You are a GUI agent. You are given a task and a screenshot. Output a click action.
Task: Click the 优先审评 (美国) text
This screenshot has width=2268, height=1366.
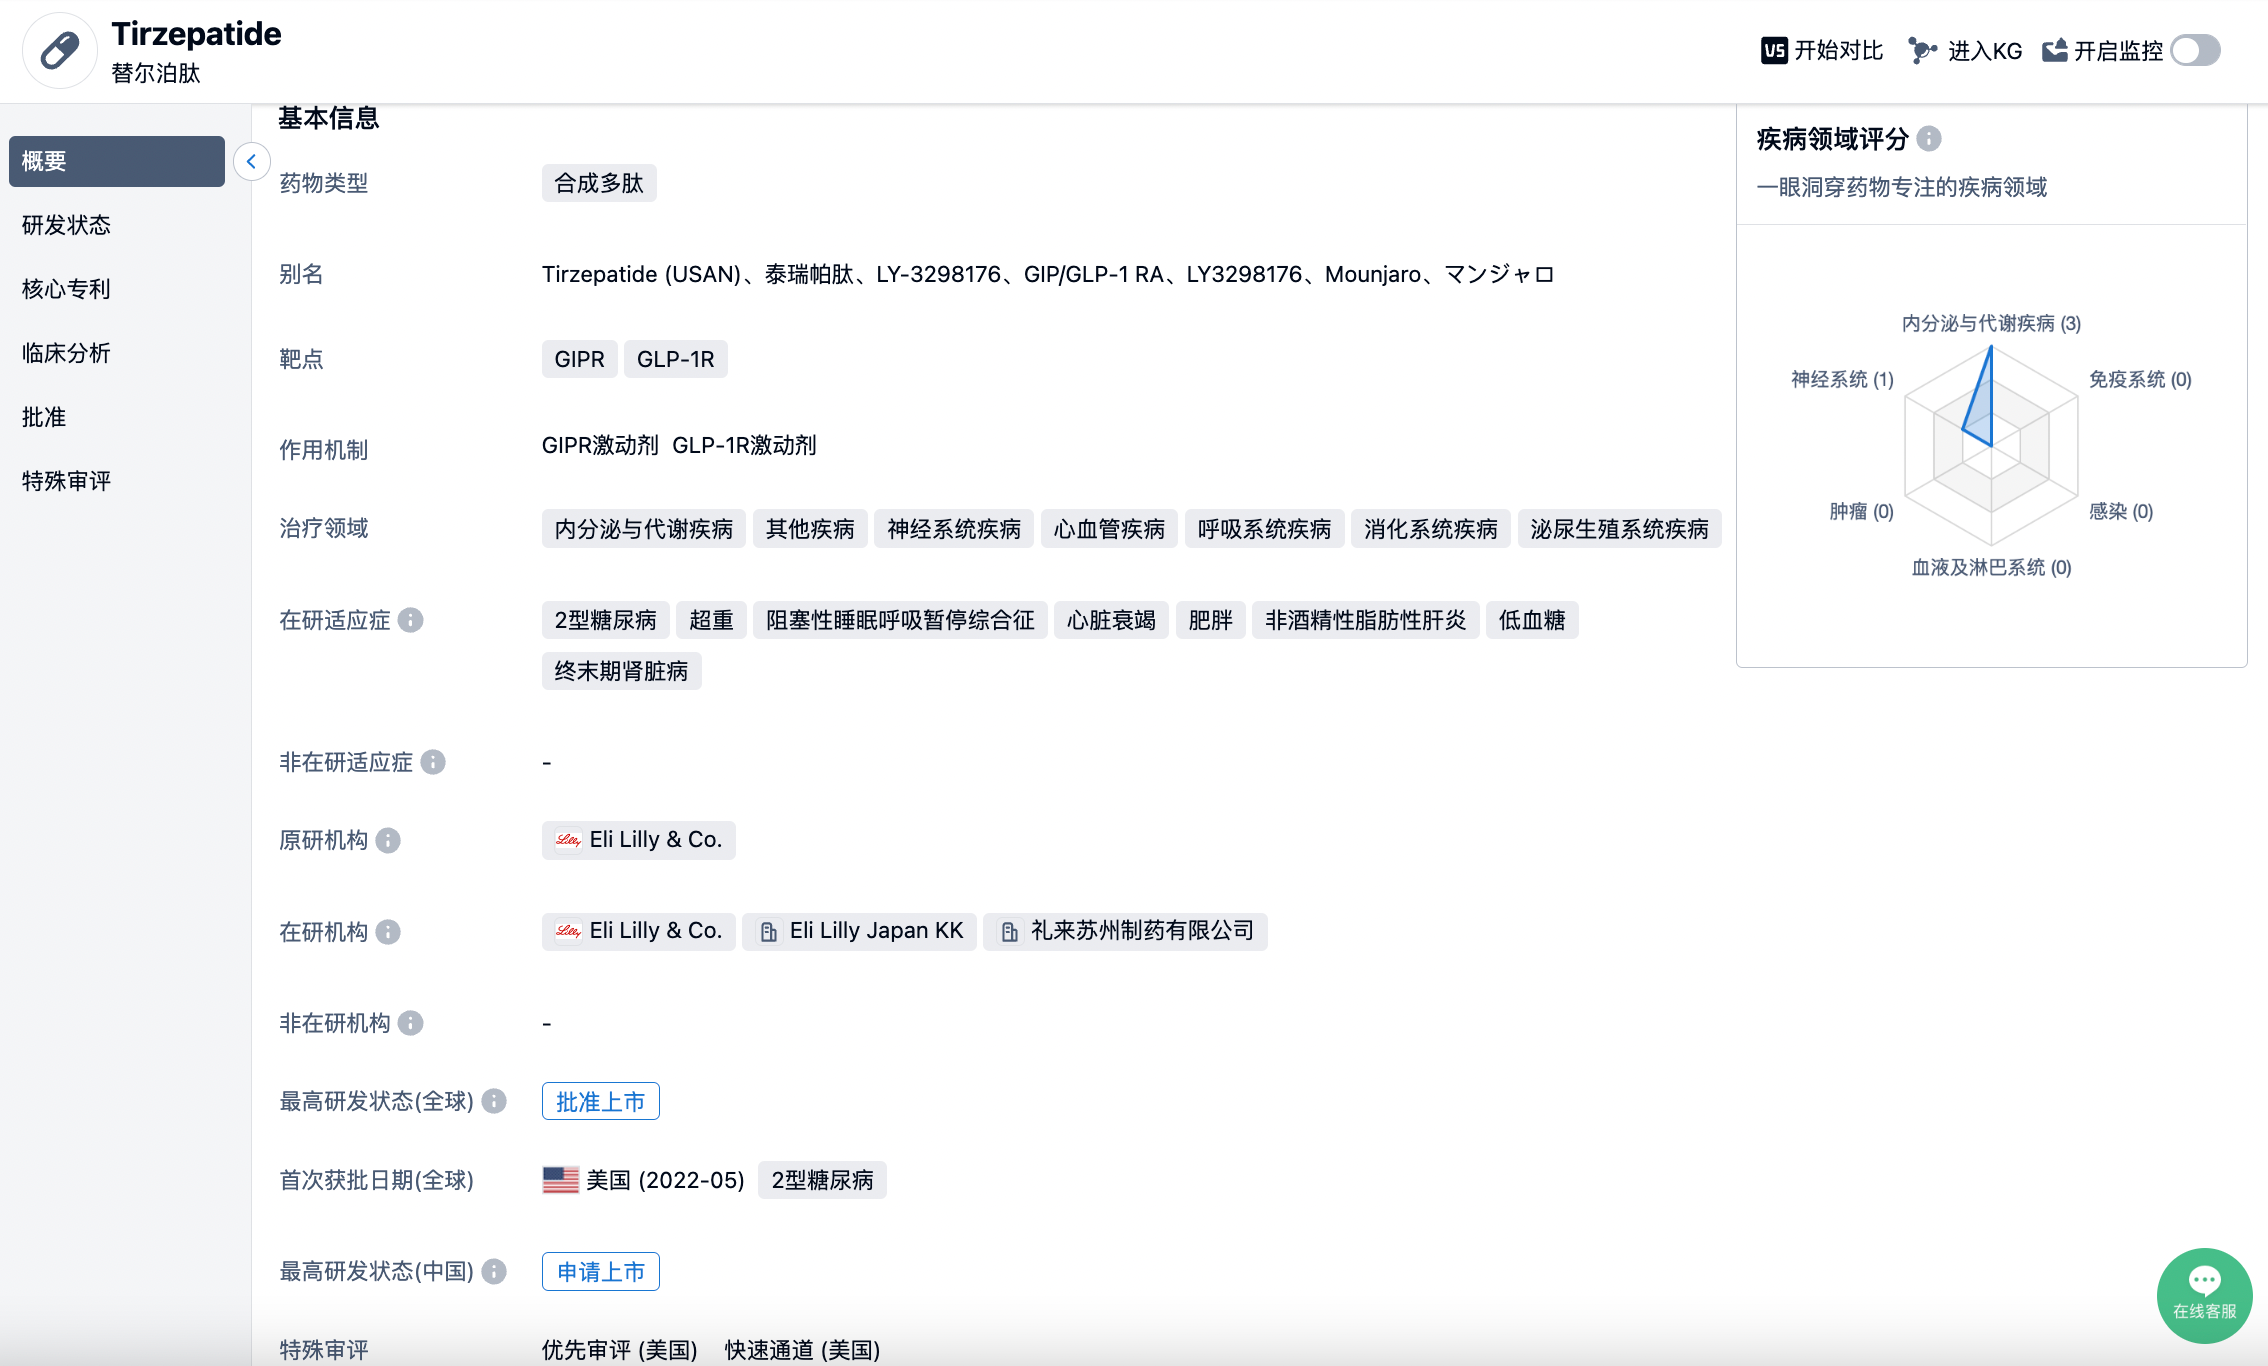620,1350
